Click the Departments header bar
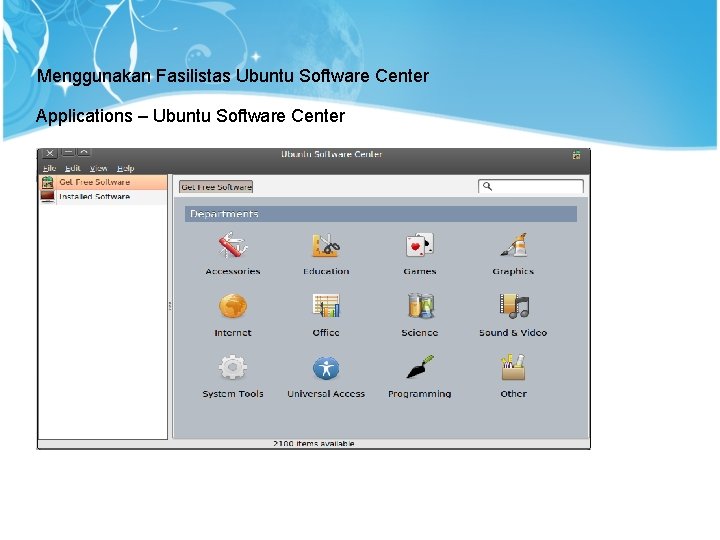Screen dimensions: 720x540 coord(381,214)
